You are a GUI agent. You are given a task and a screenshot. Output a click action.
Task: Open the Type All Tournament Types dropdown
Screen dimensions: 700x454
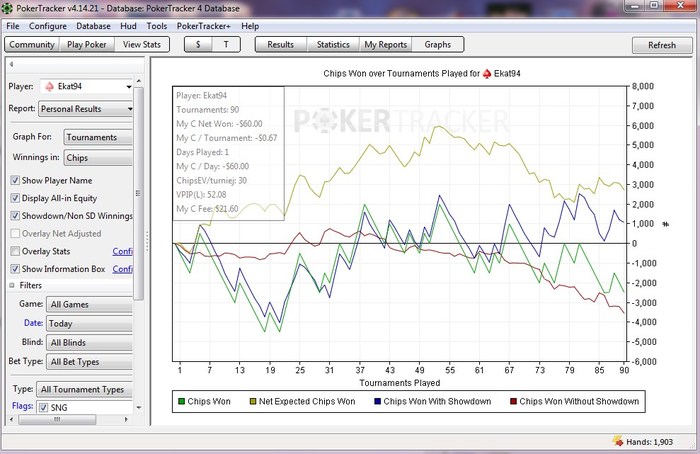click(x=85, y=389)
